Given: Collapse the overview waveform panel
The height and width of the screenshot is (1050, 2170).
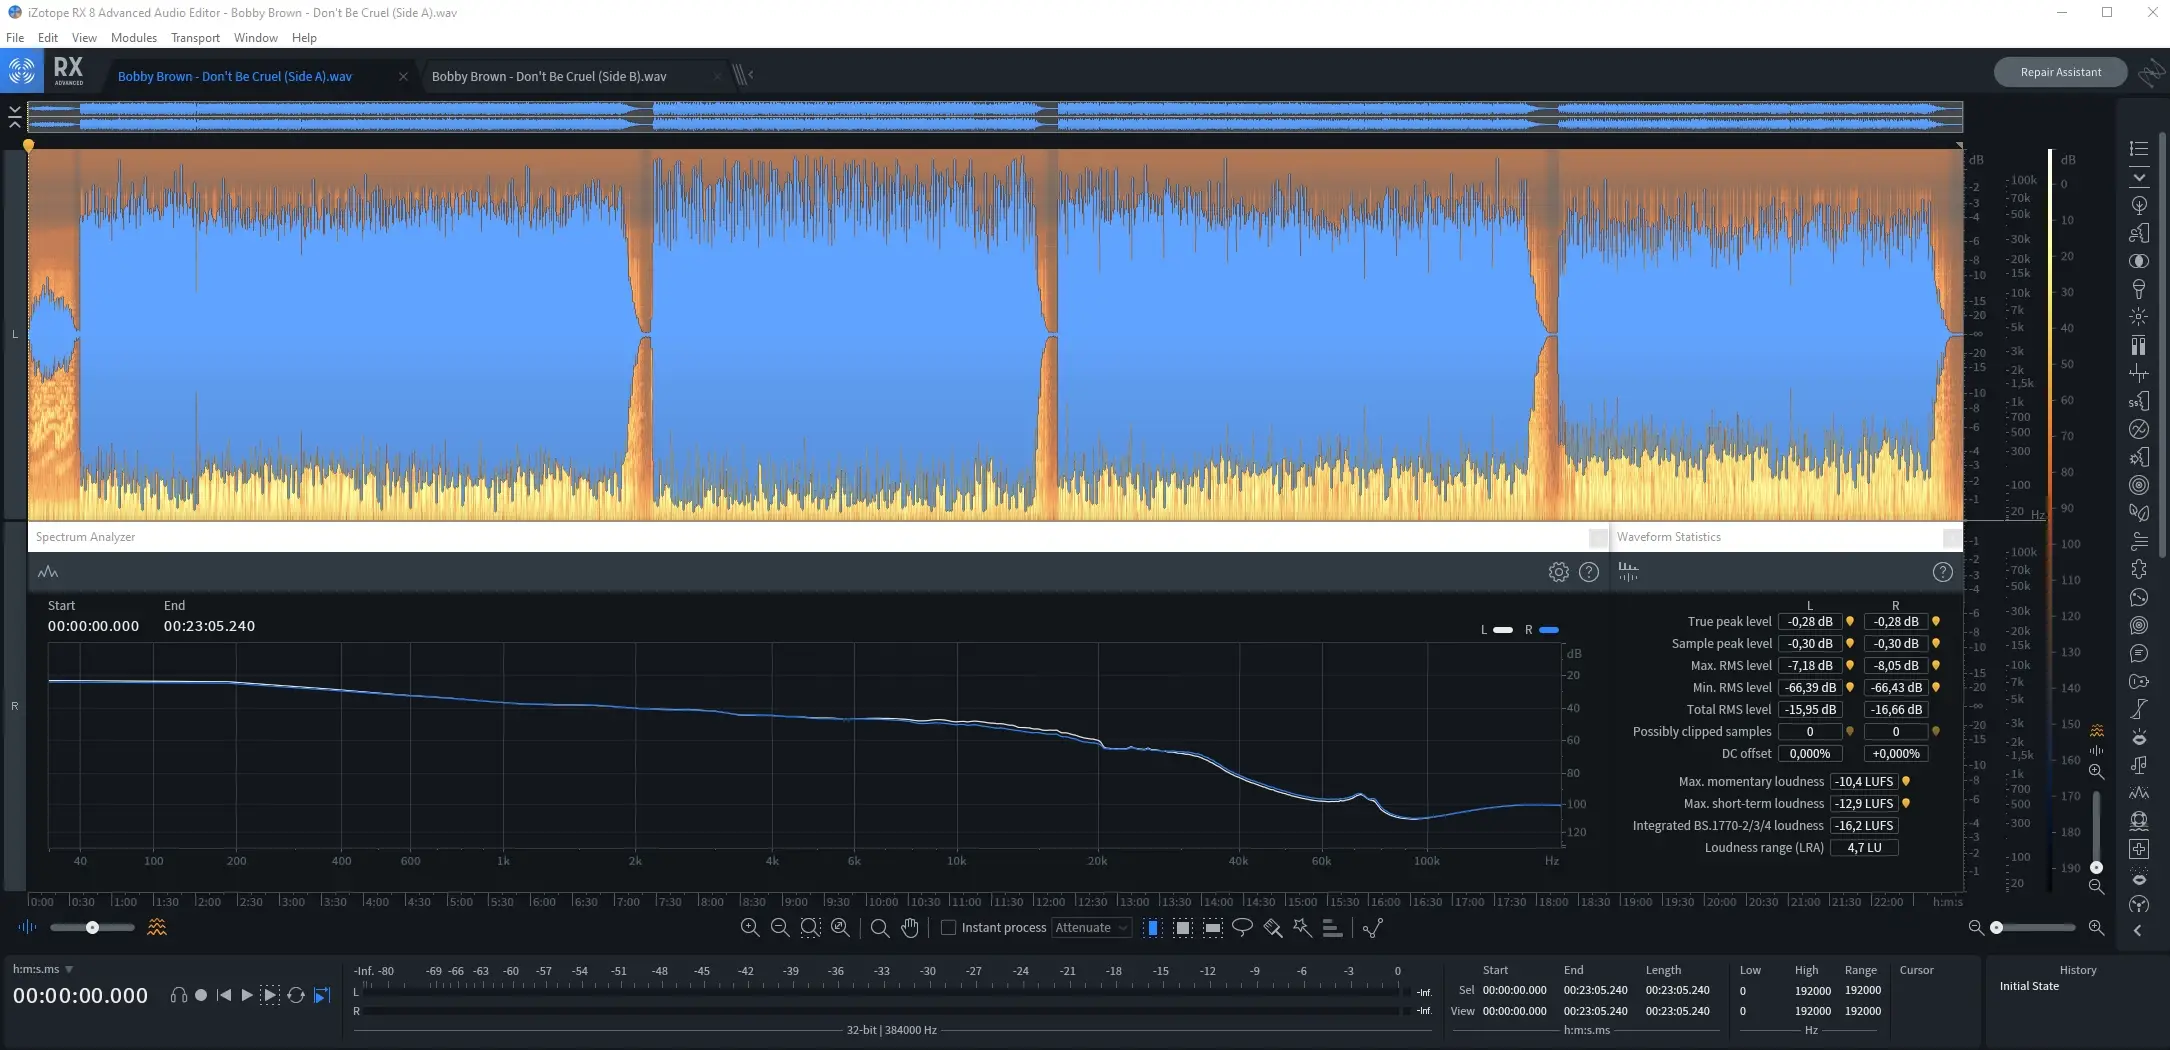Looking at the screenshot, I should pyautogui.click(x=14, y=117).
